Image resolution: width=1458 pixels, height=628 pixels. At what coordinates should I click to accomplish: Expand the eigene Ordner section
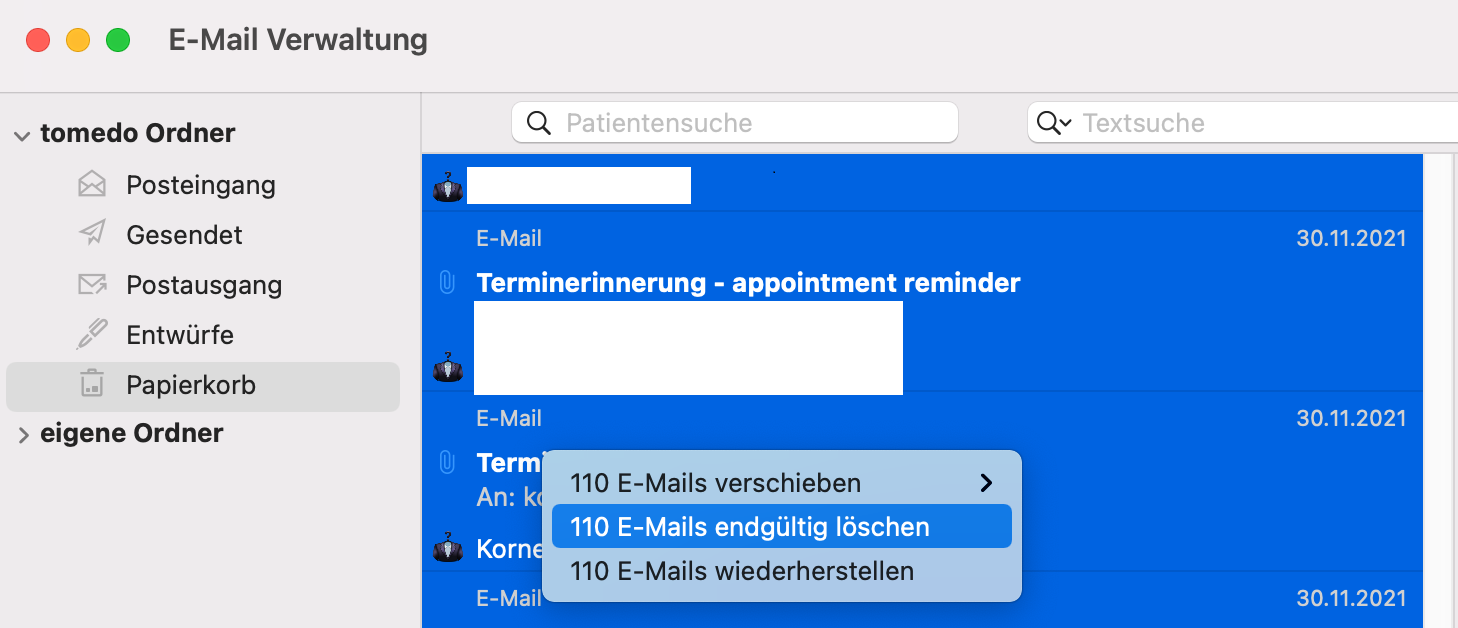coord(23,435)
